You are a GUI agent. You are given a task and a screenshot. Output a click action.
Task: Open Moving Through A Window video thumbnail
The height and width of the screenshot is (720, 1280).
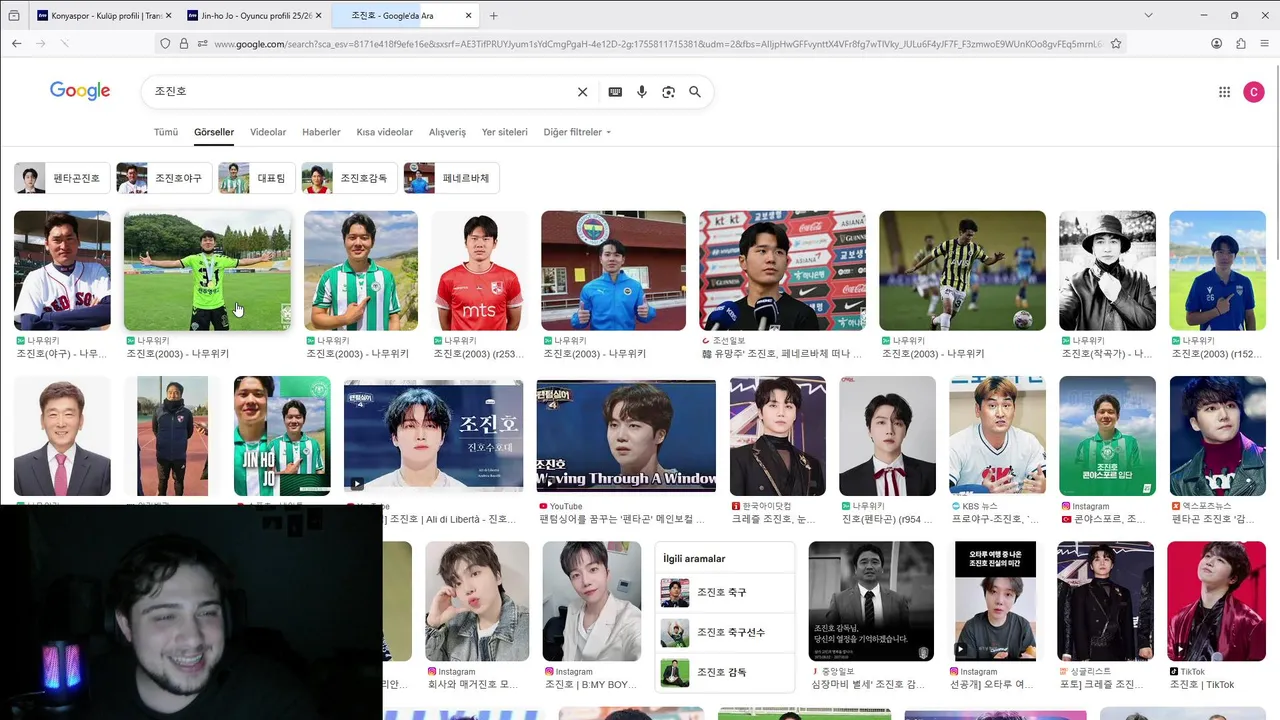point(626,436)
